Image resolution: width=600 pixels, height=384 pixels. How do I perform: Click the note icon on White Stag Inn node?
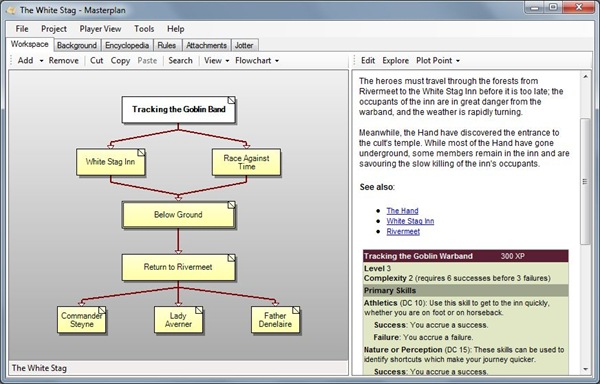[x=141, y=153]
